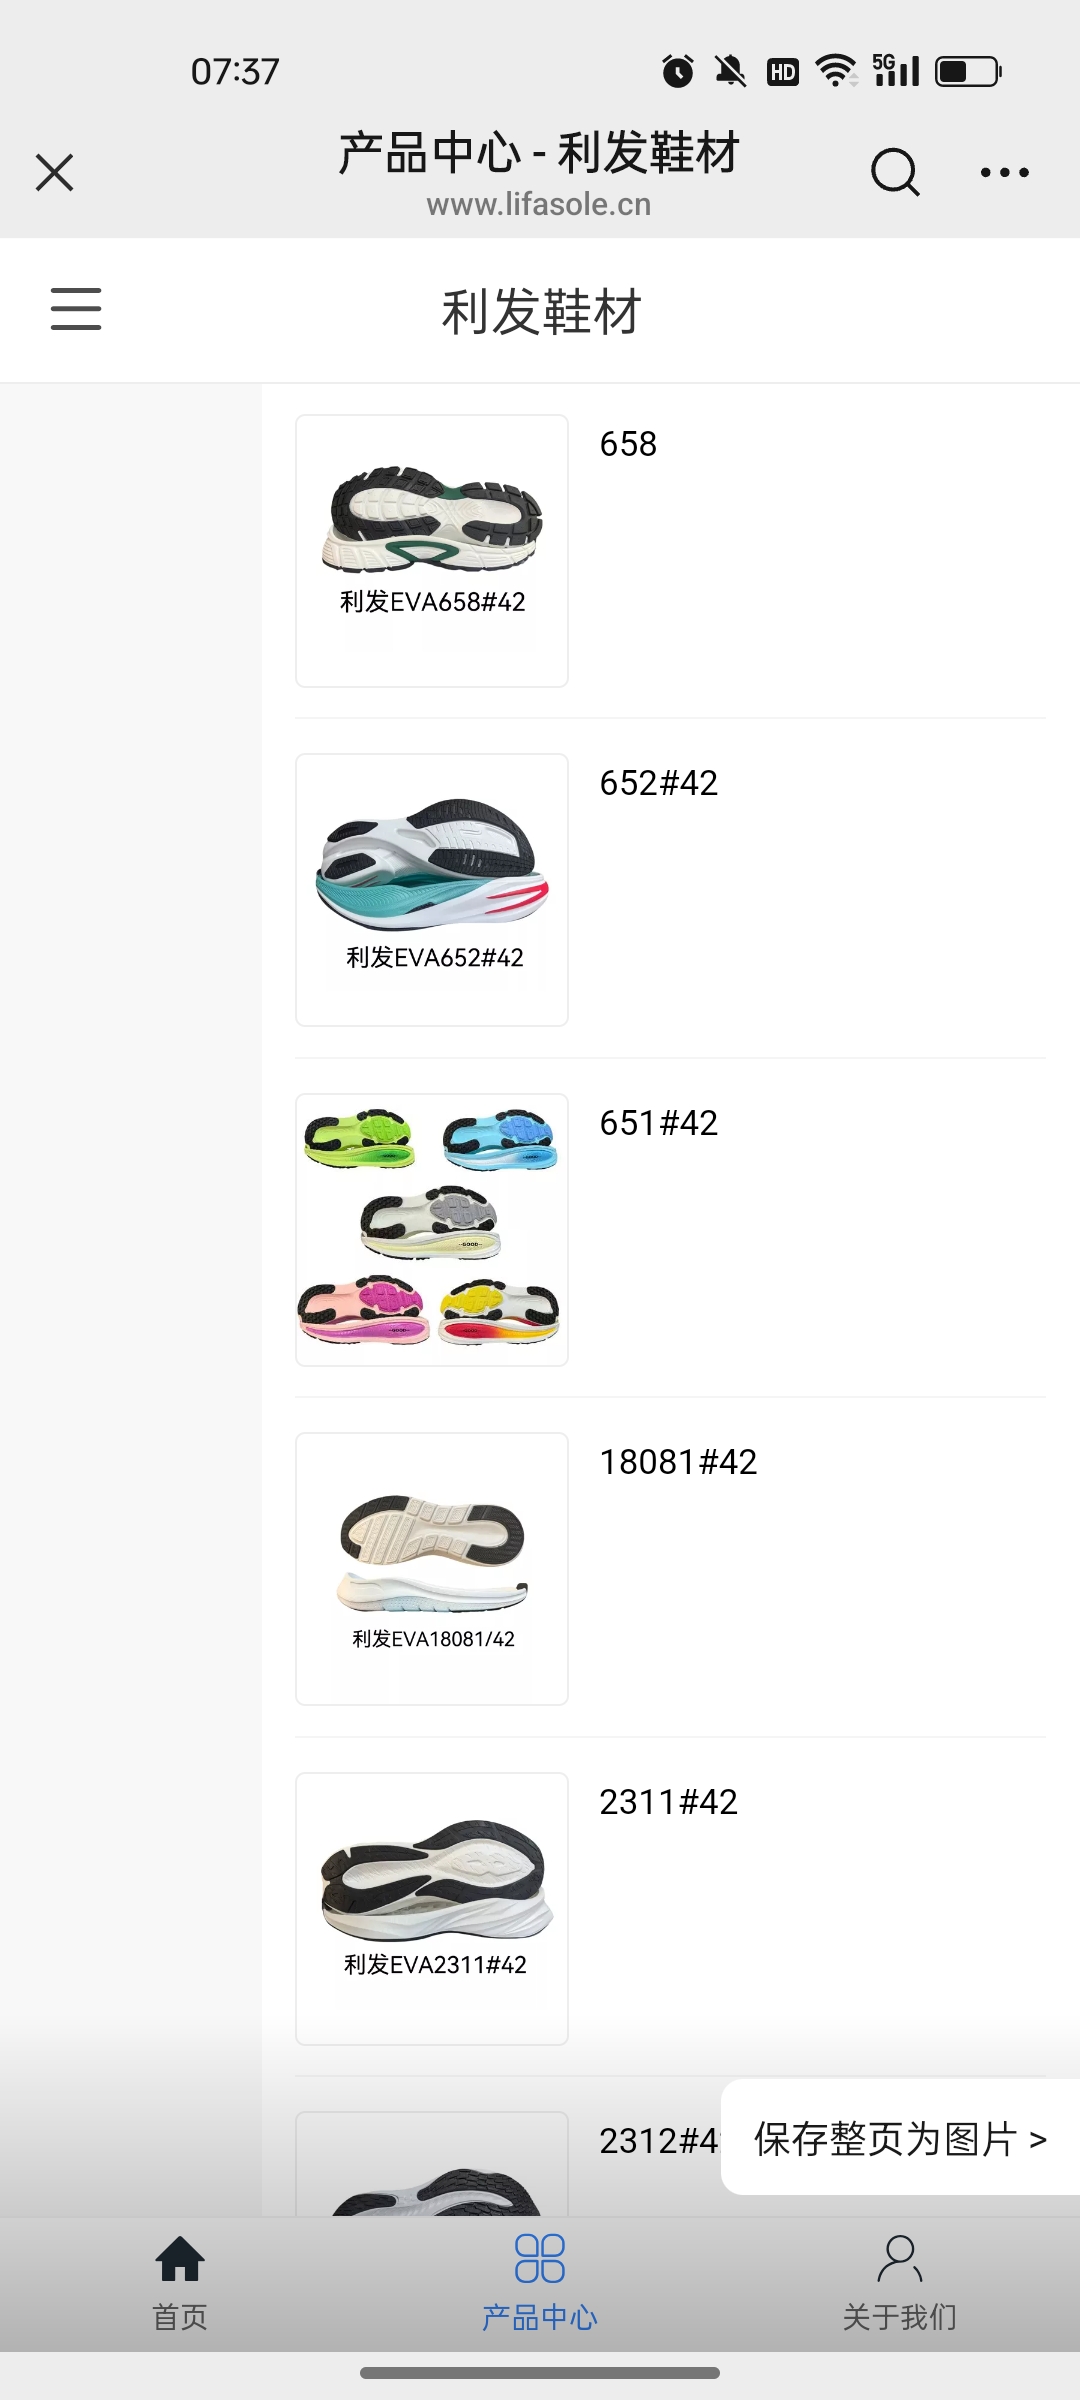
Task: Tap the search magnifier icon
Action: tap(895, 172)
